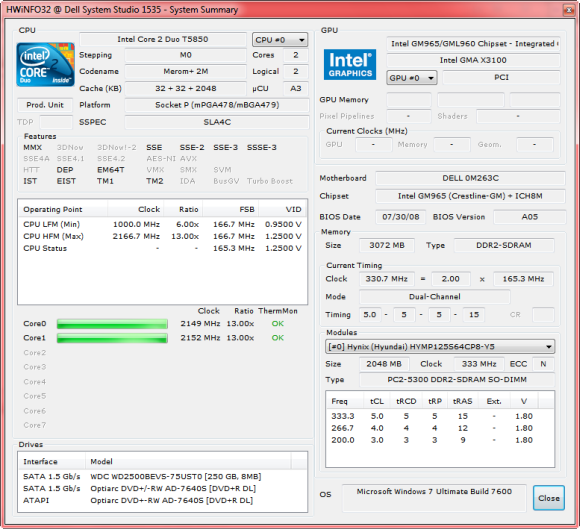Click the memory multiplier 2.00 field
The width and height of the screenshot is (580, 529).
(x=451, y=279)
